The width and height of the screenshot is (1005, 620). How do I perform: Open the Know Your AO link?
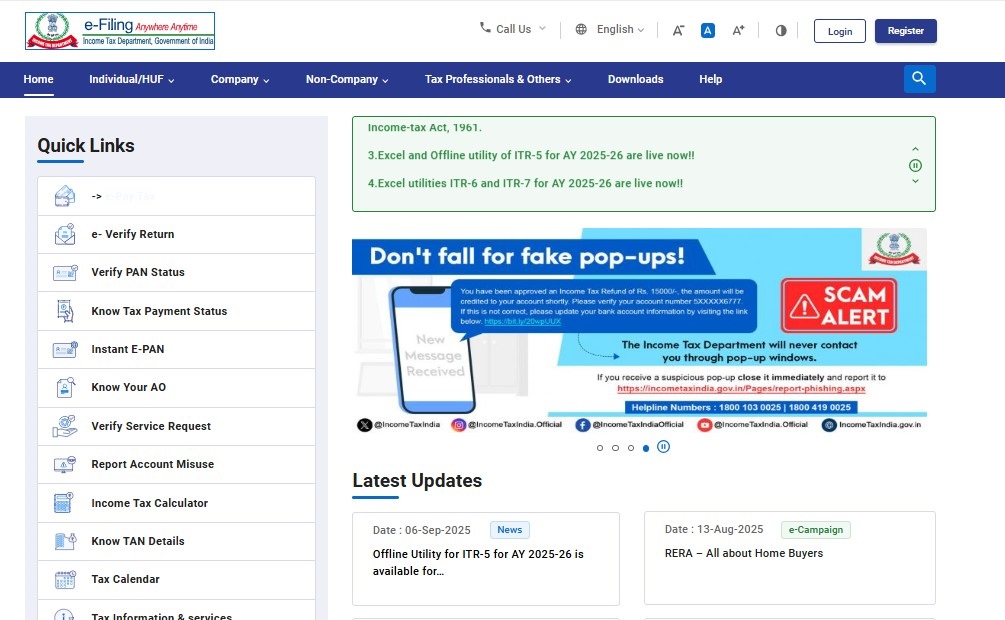click(x=128, y=387)
